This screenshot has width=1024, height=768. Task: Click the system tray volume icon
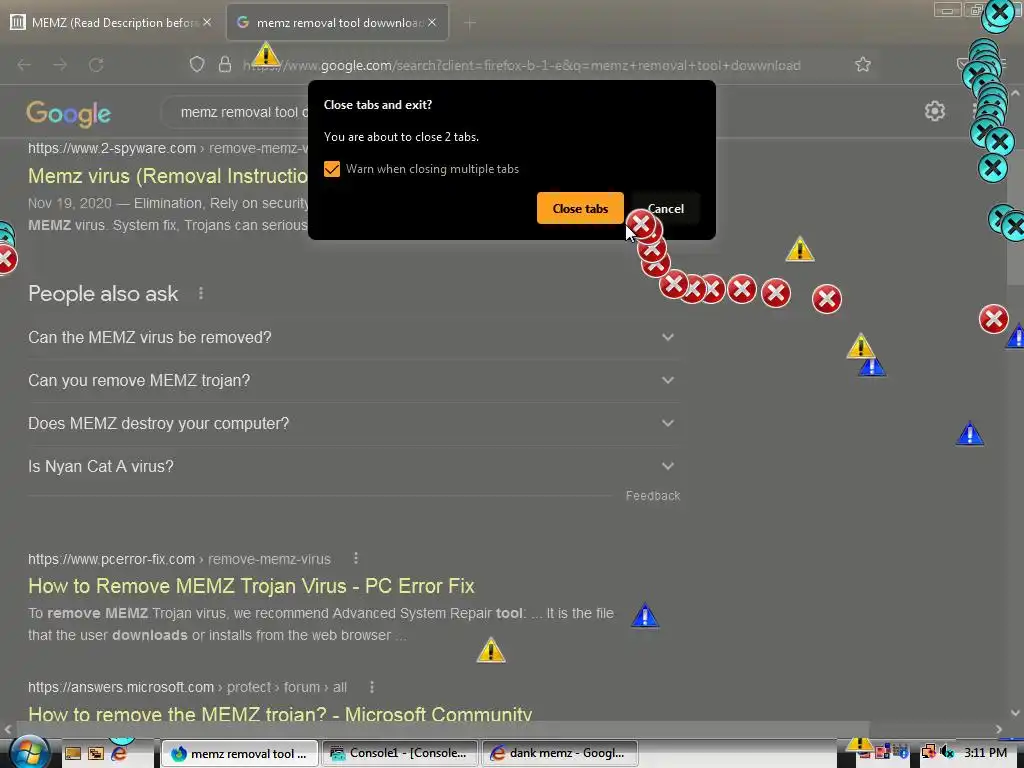coord(947,753)
